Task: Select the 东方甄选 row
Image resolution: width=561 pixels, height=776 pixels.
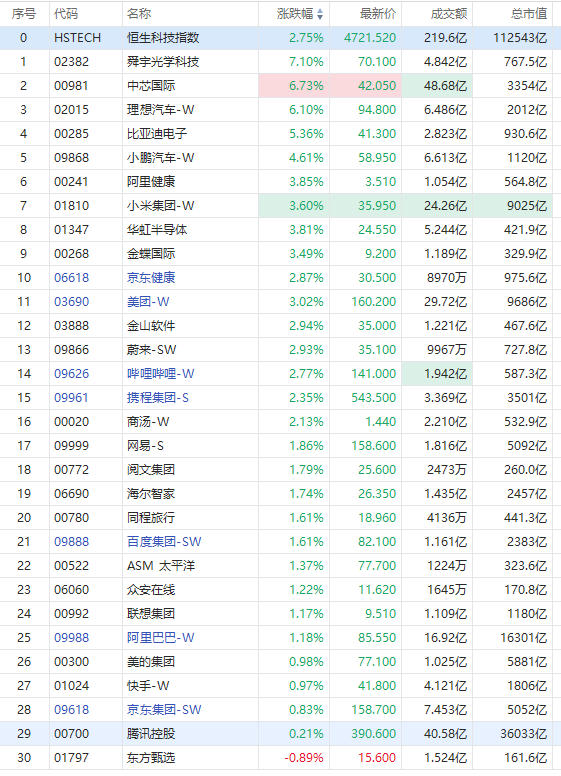Action: pos(276,758)
